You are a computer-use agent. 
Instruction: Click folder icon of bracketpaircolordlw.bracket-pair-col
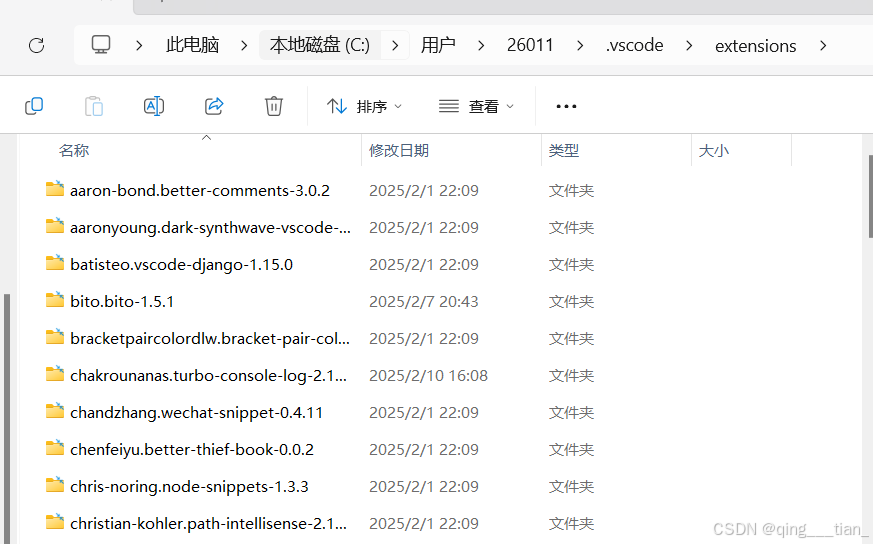55,337
